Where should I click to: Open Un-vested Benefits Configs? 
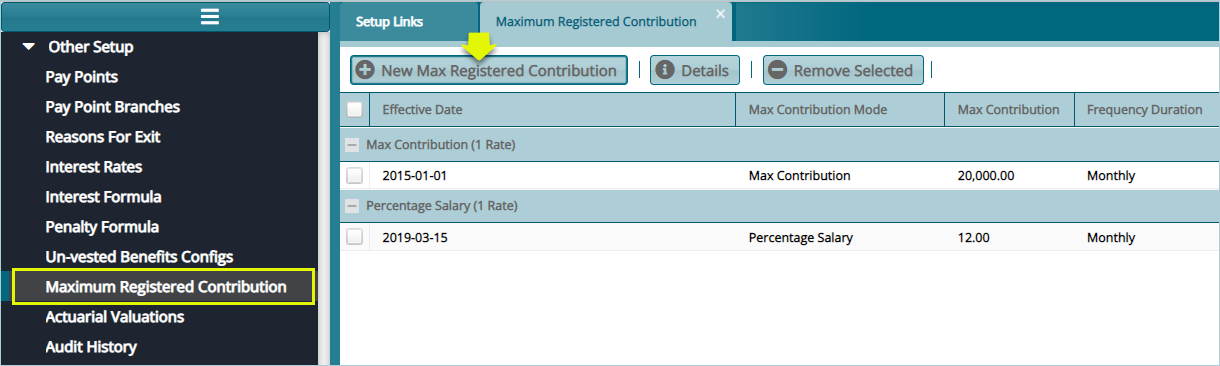[139, 257]
